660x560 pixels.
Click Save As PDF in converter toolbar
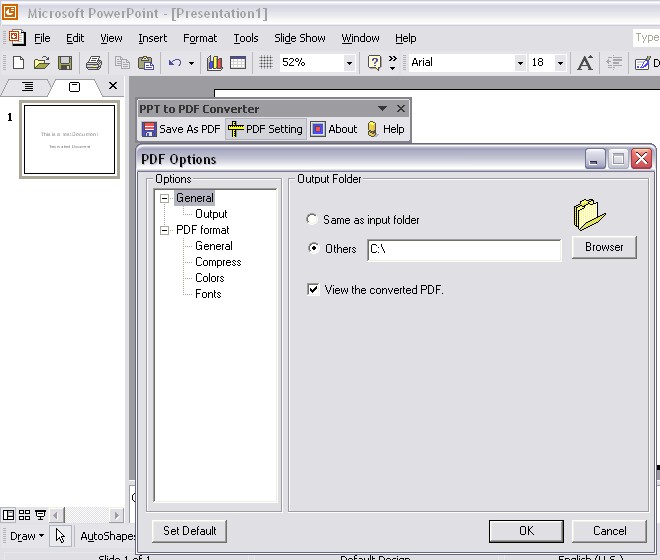181,129
